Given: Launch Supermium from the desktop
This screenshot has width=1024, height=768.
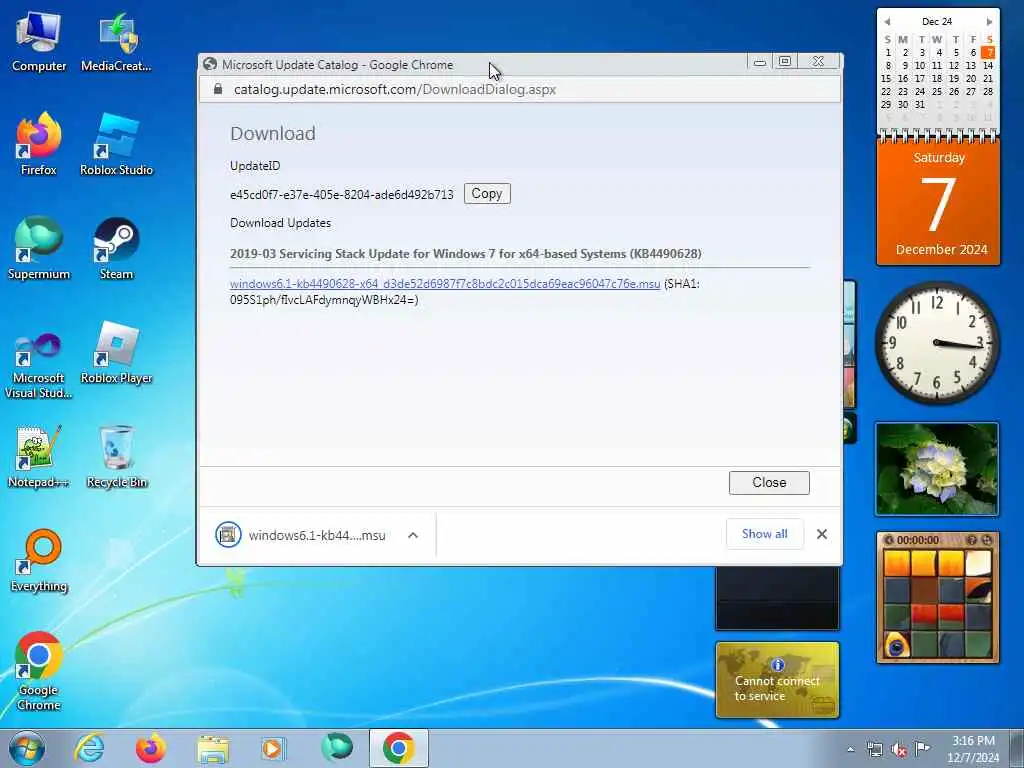Looking at the screenshot, I should point(39,248).
